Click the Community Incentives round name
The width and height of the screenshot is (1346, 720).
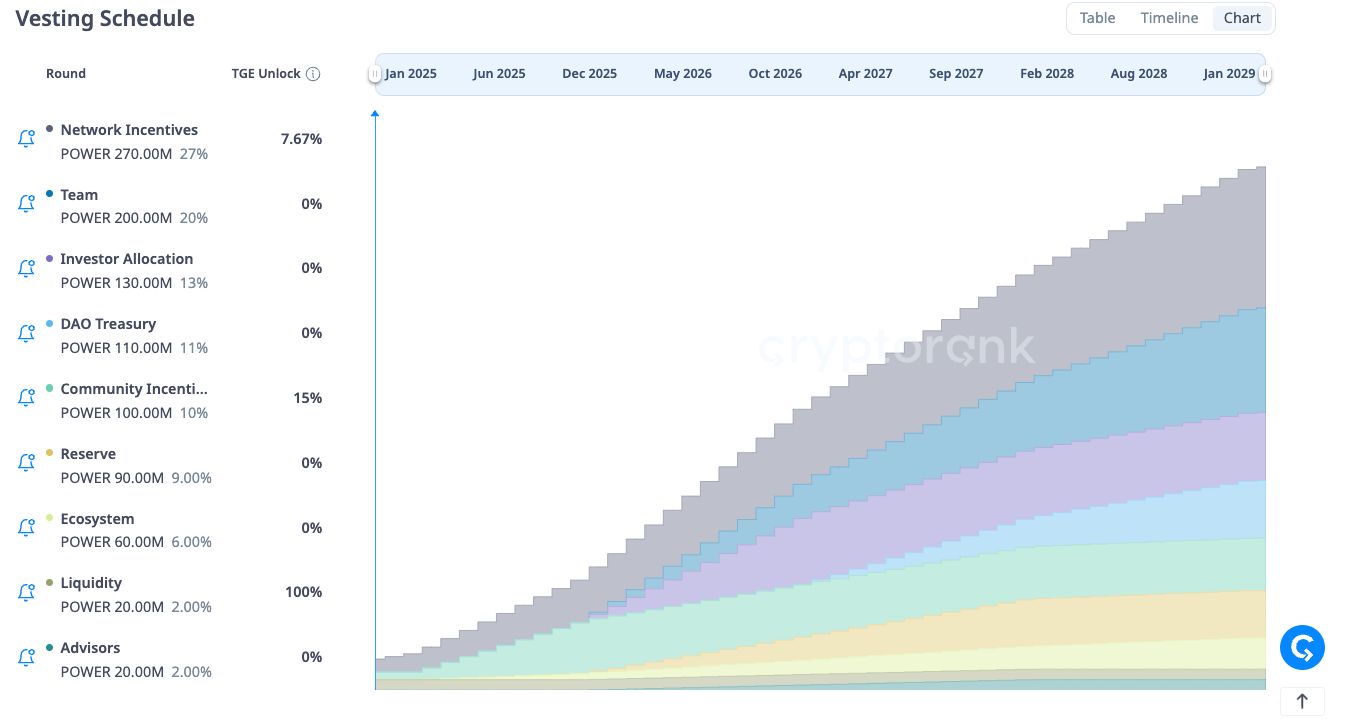134,389
